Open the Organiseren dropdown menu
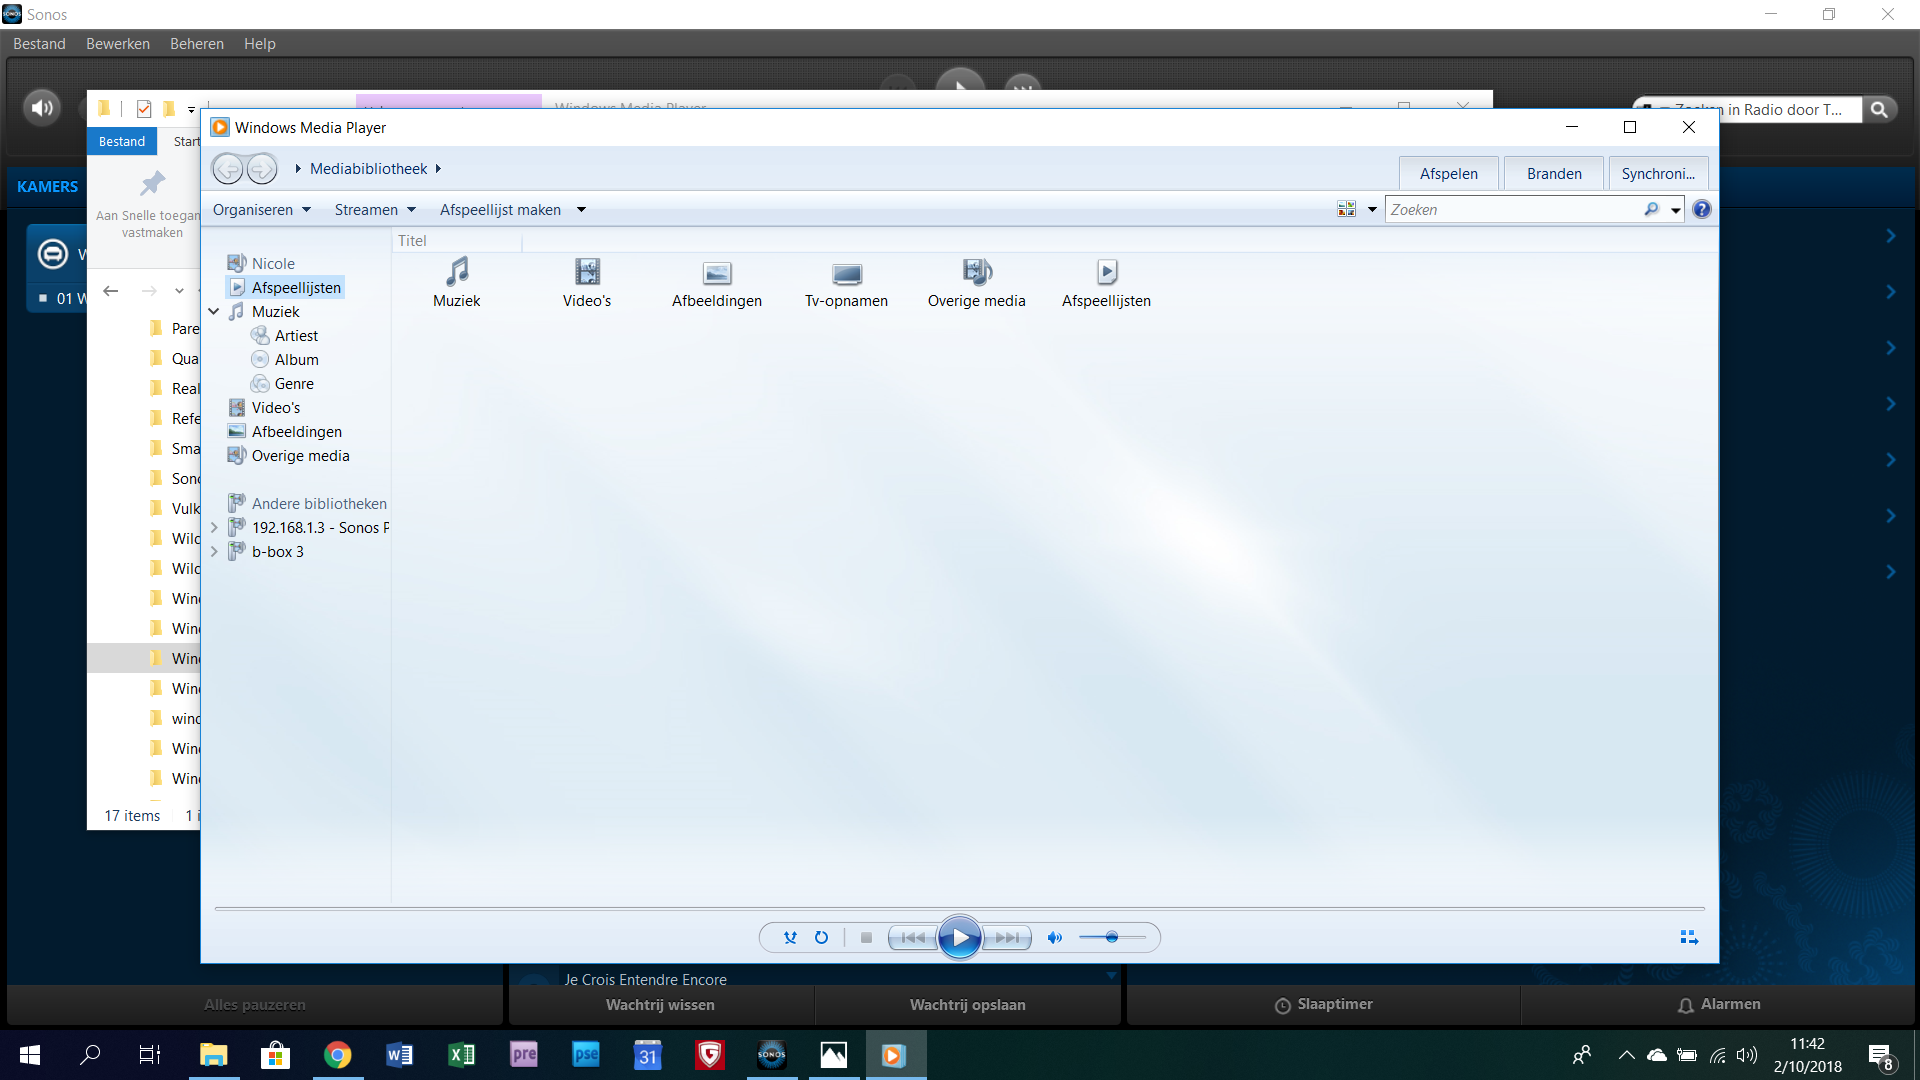Viewport: 1920px width, 1080px height. pyautogui.click(x=262, y=210)
